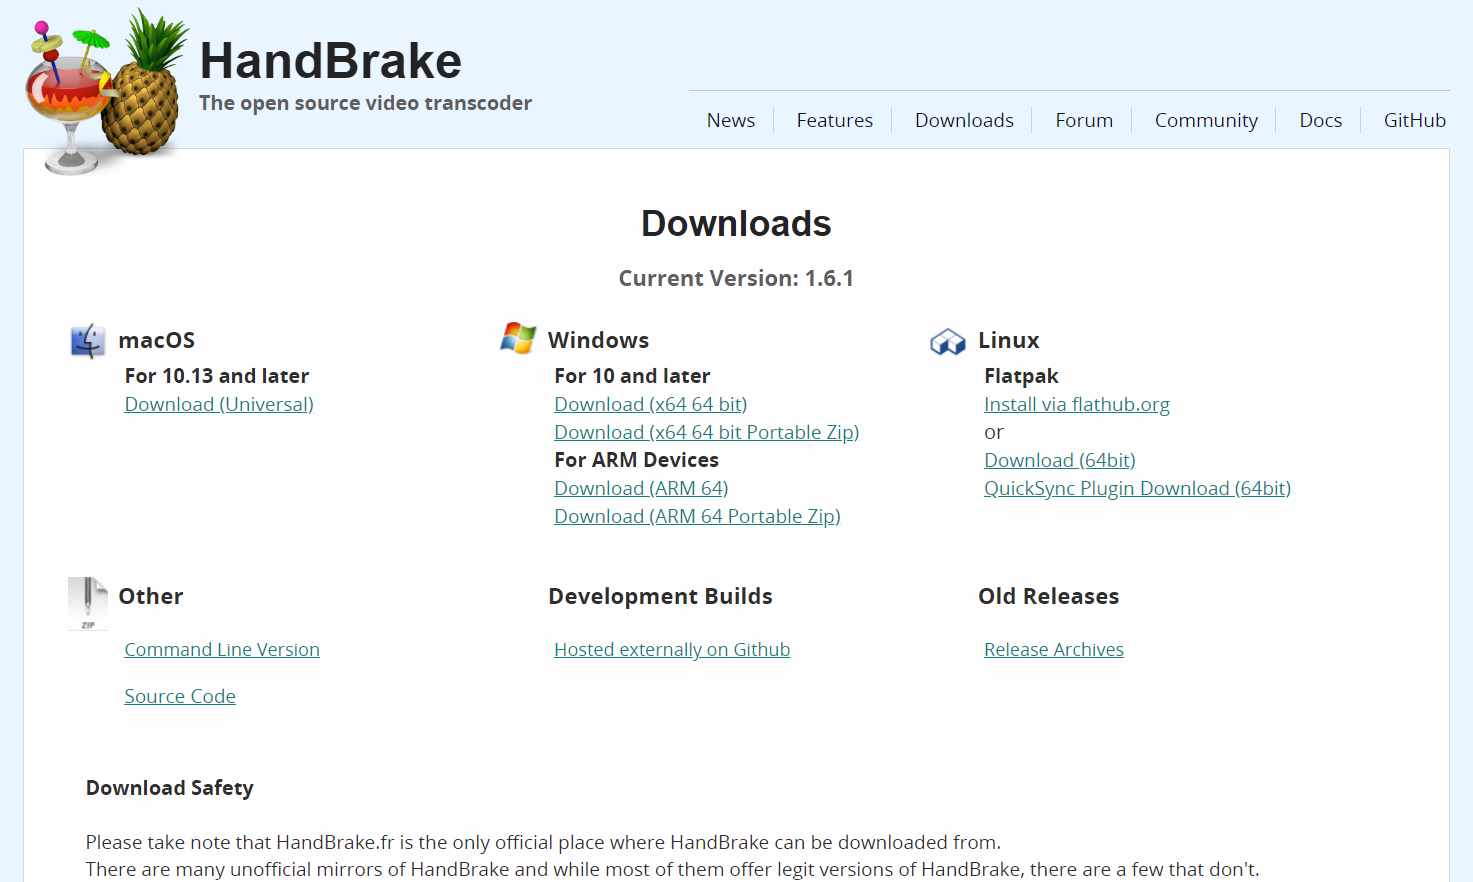Open the Release Archives link

(x=1054, y=649)
